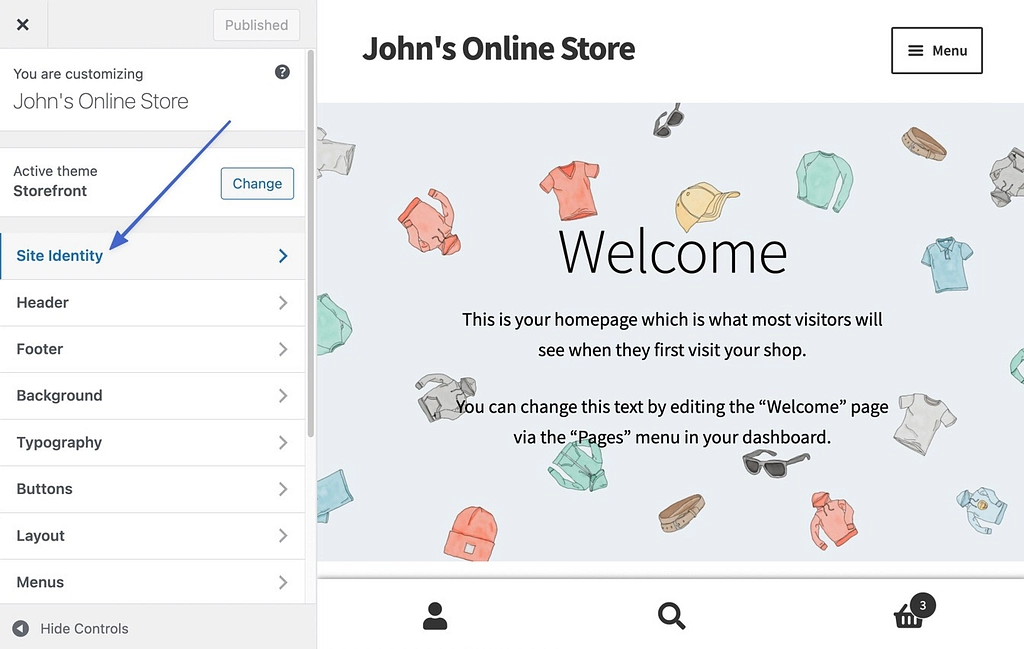Click the 'Active theme' label text
The height and width of the screenshot is (649, 1024).
click(x=56, y=171)
